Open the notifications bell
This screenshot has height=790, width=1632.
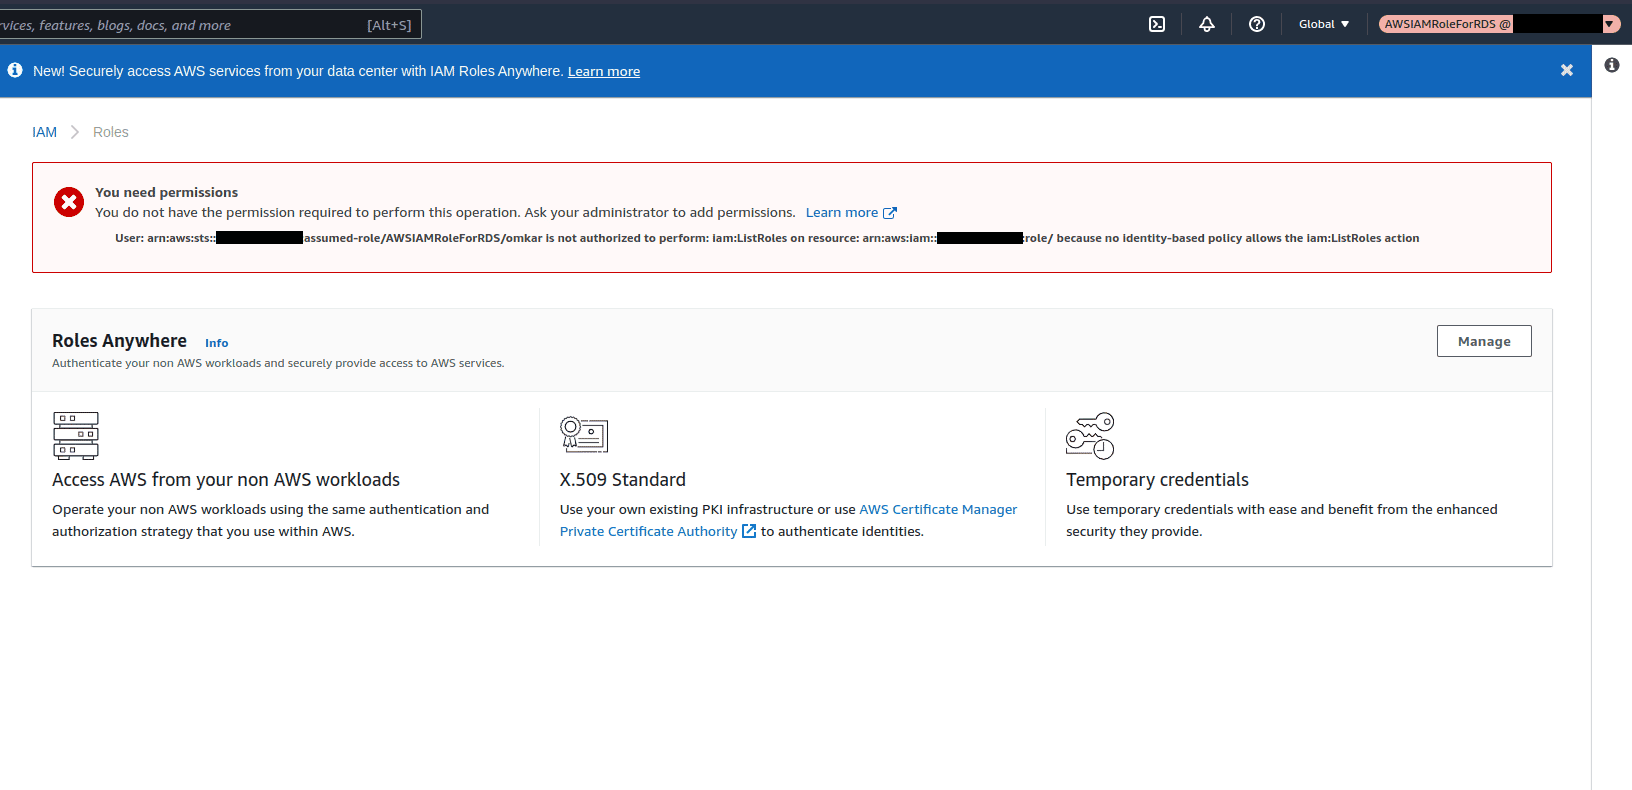pyautogui.click(x=1207, y=24)
